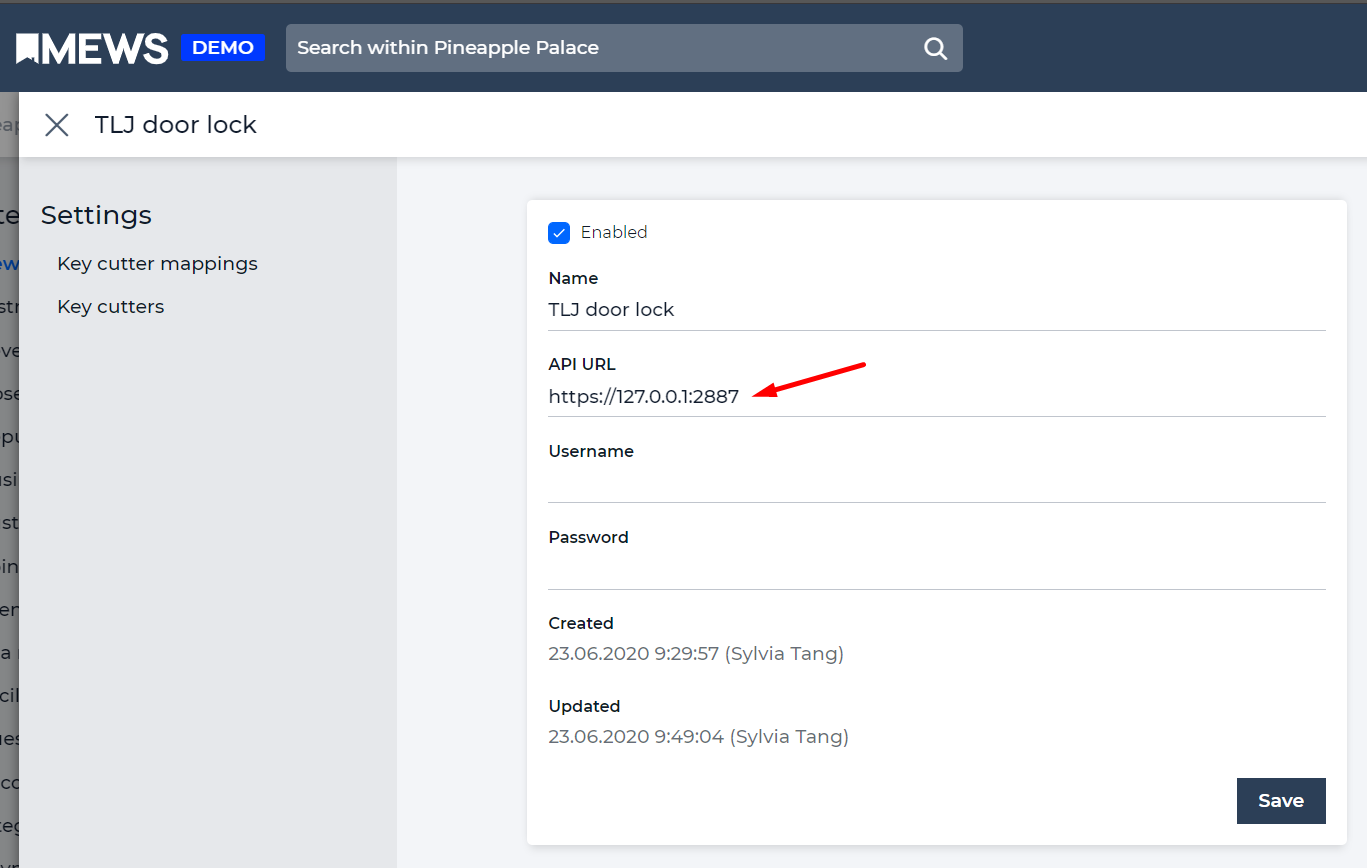Viewport: 1367px width, 868px height.
Task: Click the Password input field
Action: (937, 570)
